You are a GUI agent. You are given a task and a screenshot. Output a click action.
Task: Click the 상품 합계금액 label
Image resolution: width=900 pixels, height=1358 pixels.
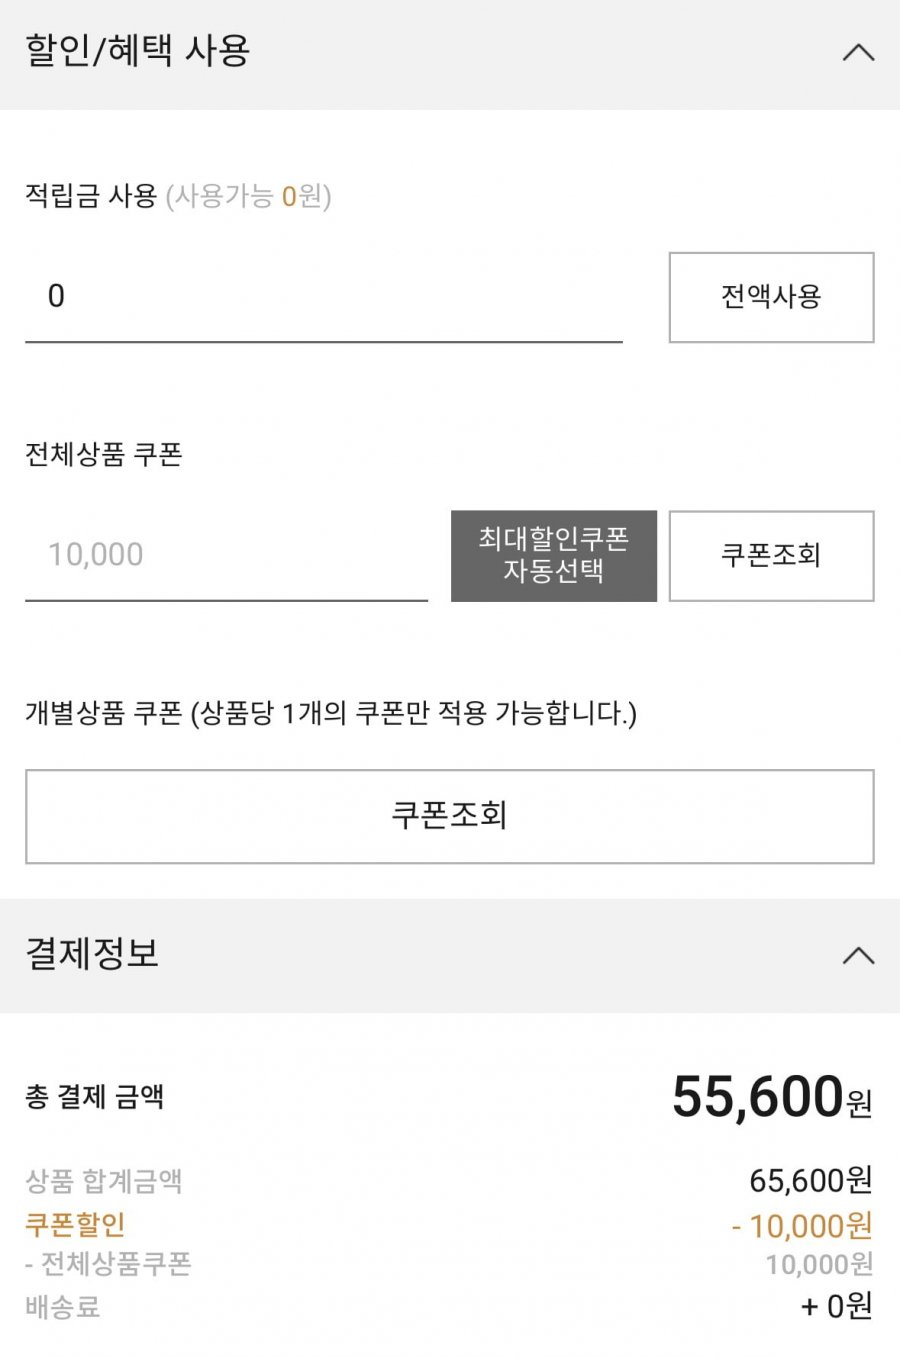pyautogui.click(x=104, y=1182)
